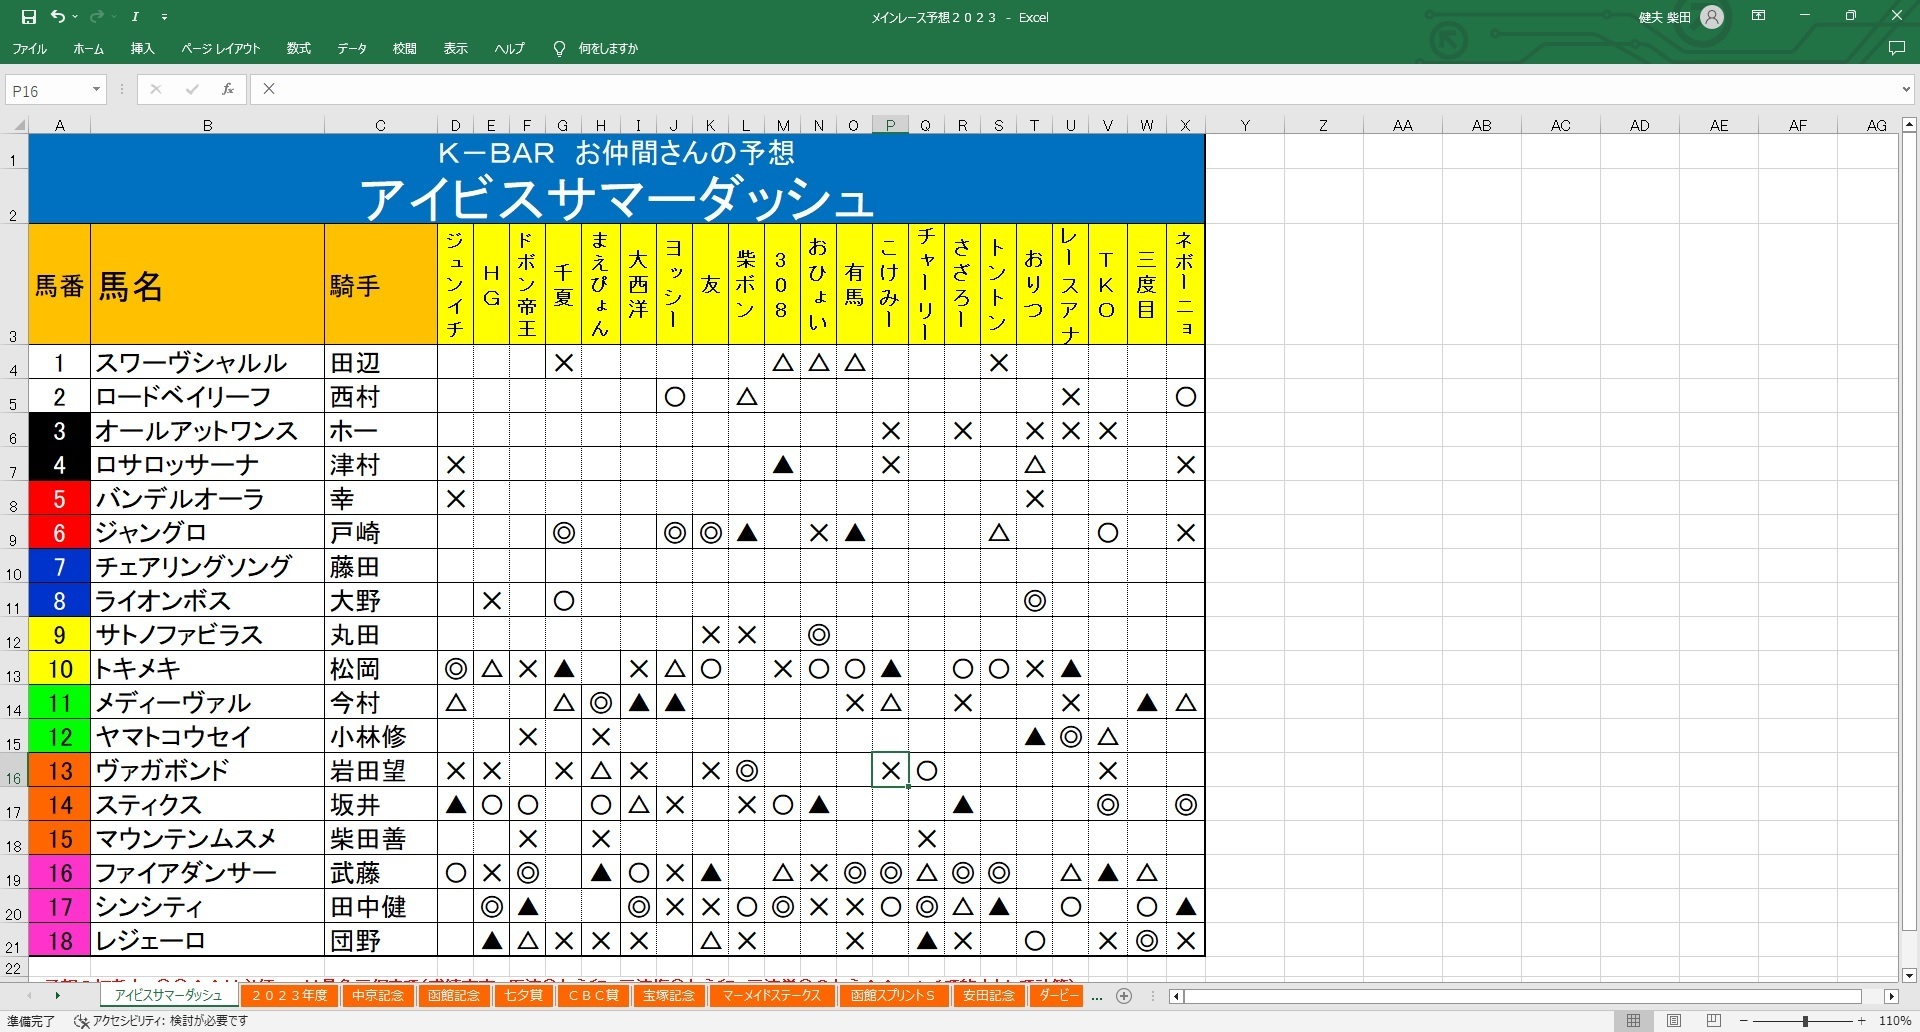Viewport: 1920px width, 1032px height.
Task: Click vertical scrollbar down arrow
Action: pyautogui.click(x=1909, y=975)
